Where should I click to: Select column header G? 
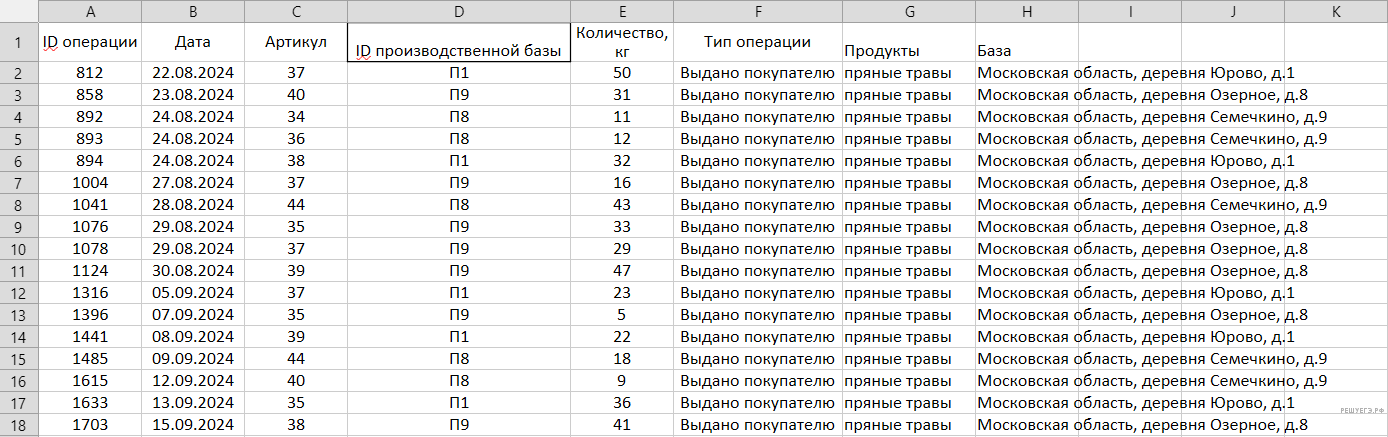point(908,12)
